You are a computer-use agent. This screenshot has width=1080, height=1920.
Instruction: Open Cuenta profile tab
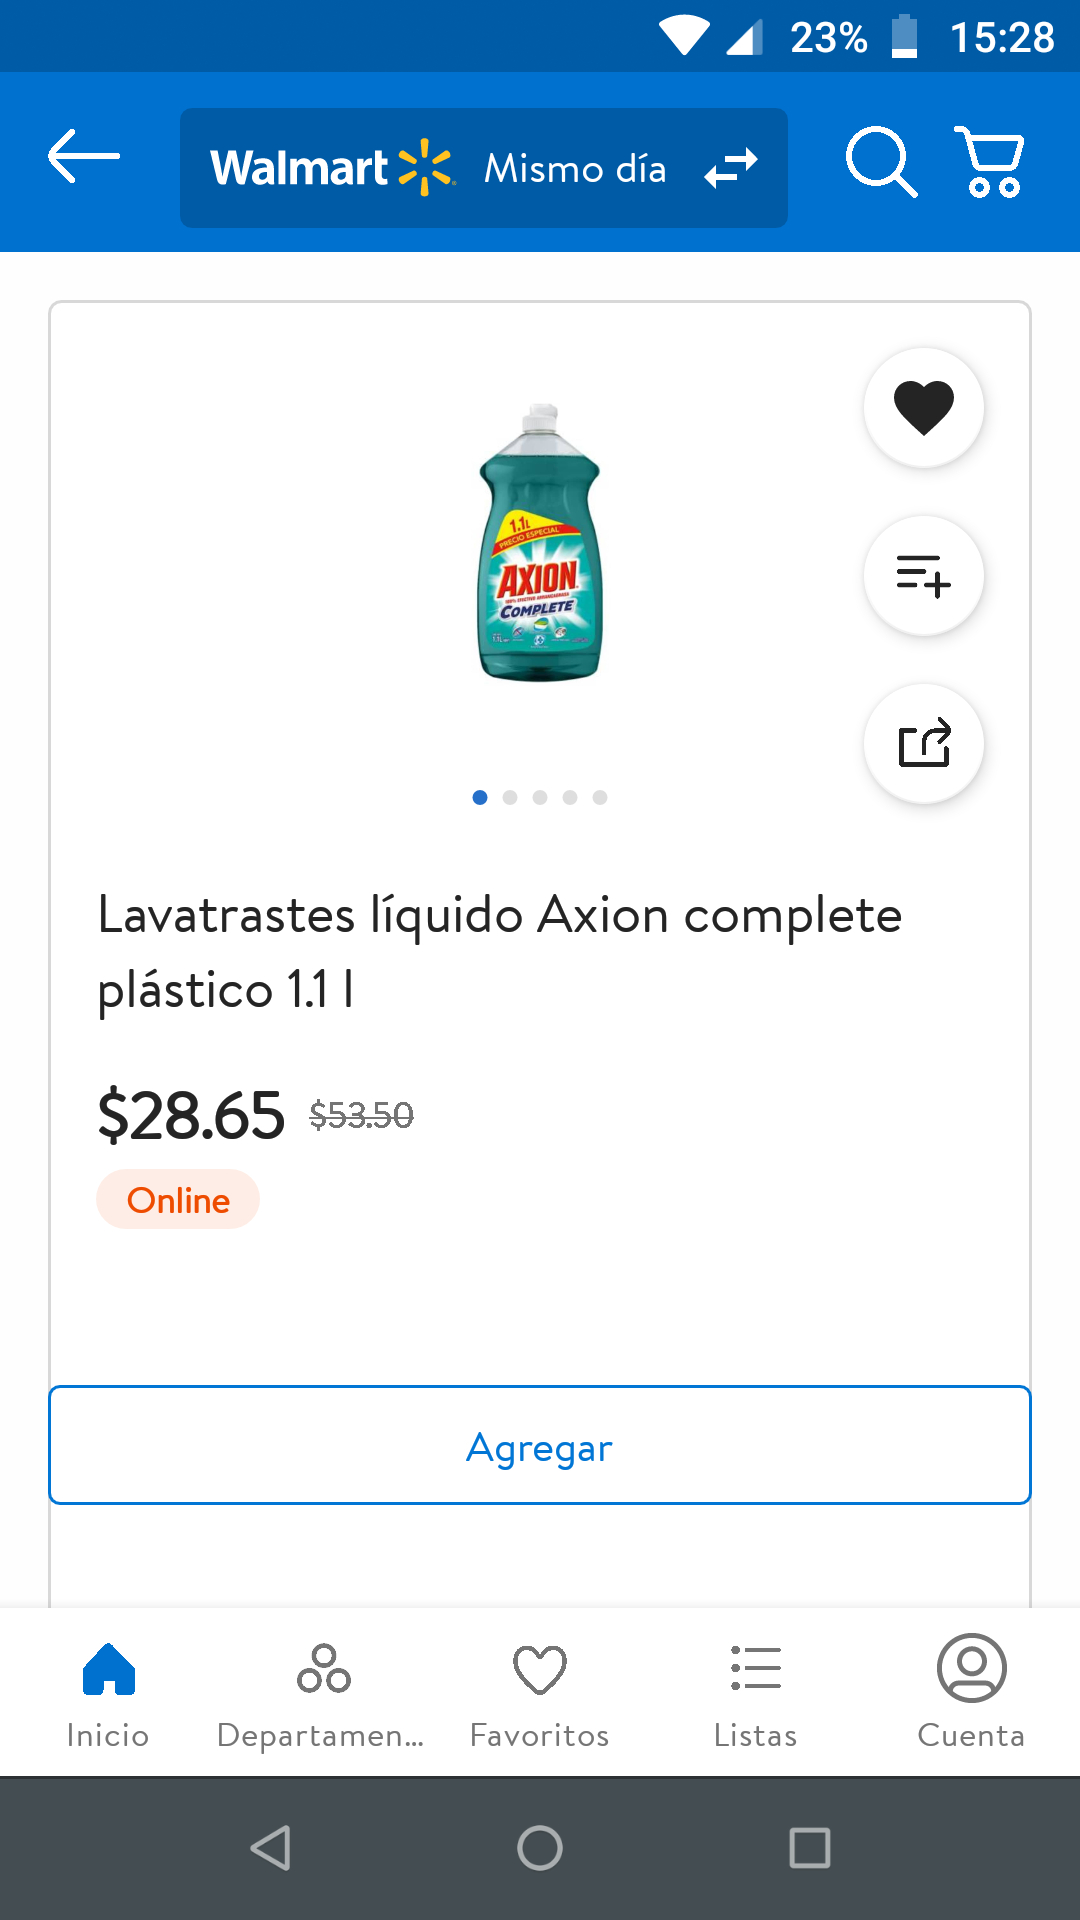coord(972,1692)
